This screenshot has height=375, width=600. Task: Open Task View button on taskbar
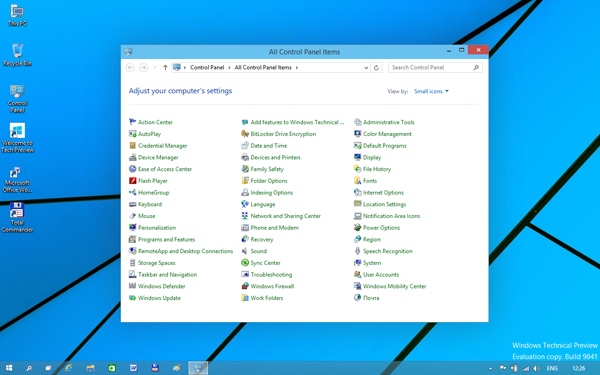(x=48, y=368)
